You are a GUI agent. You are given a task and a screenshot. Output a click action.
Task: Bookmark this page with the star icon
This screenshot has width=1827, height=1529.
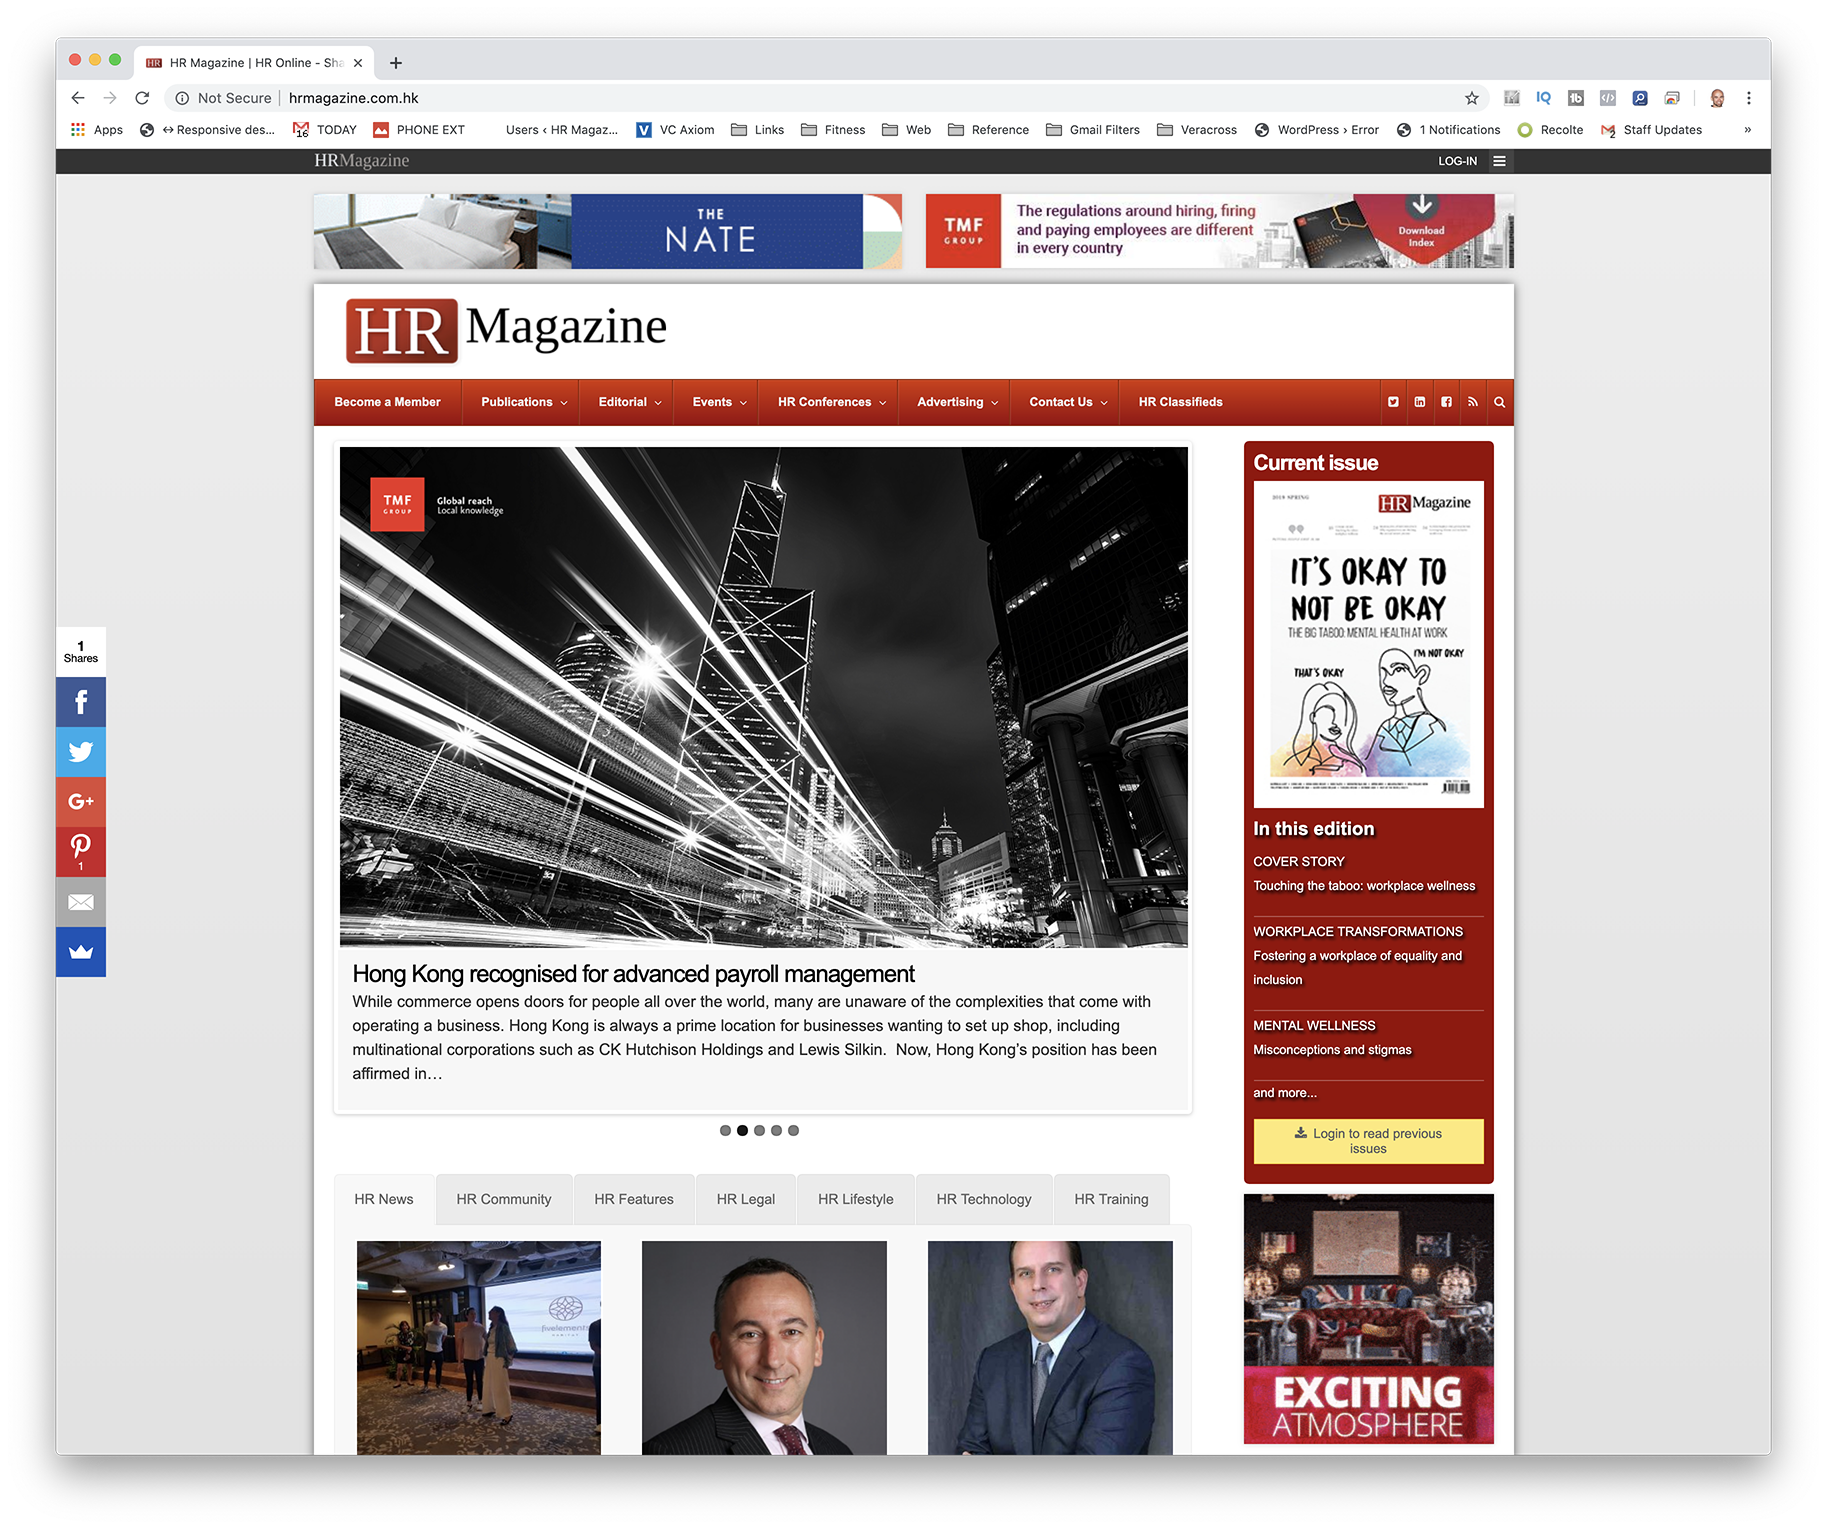point(1471,98)
